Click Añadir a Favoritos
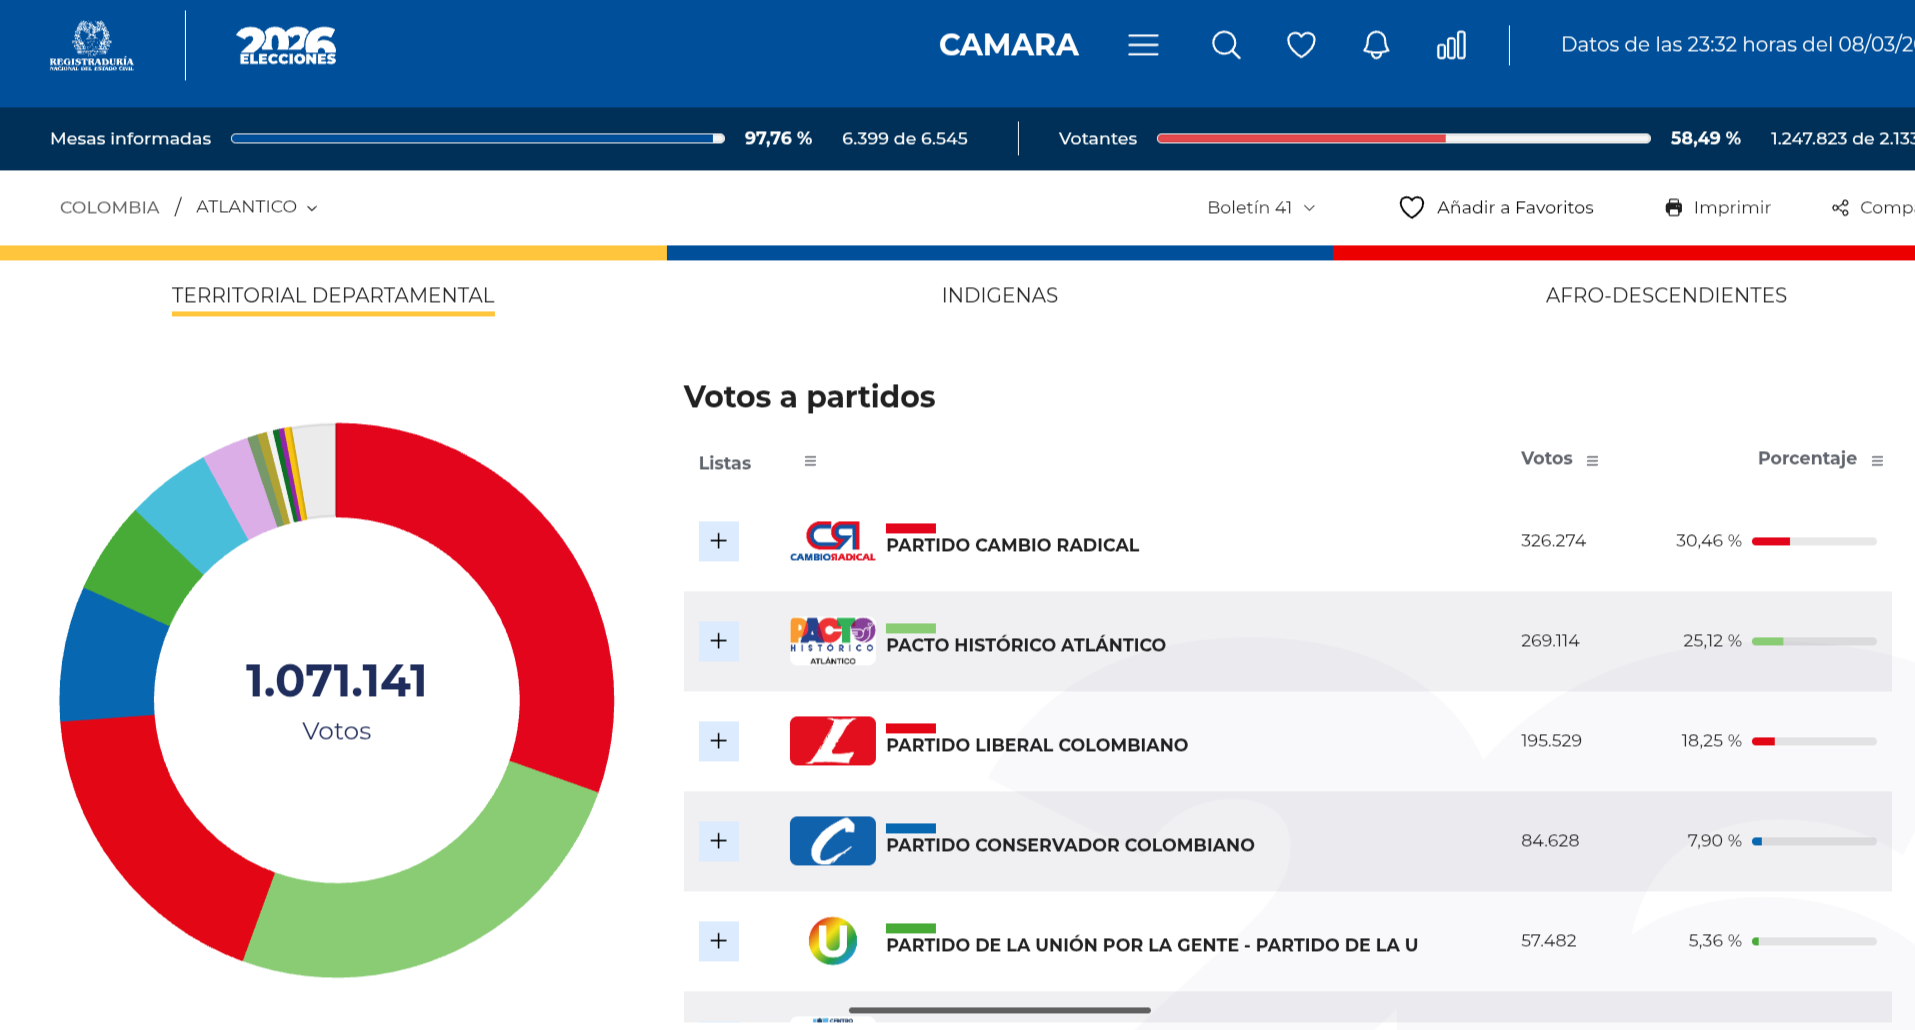This screenshot has height=1030, width=1915. click(1496, 207)
